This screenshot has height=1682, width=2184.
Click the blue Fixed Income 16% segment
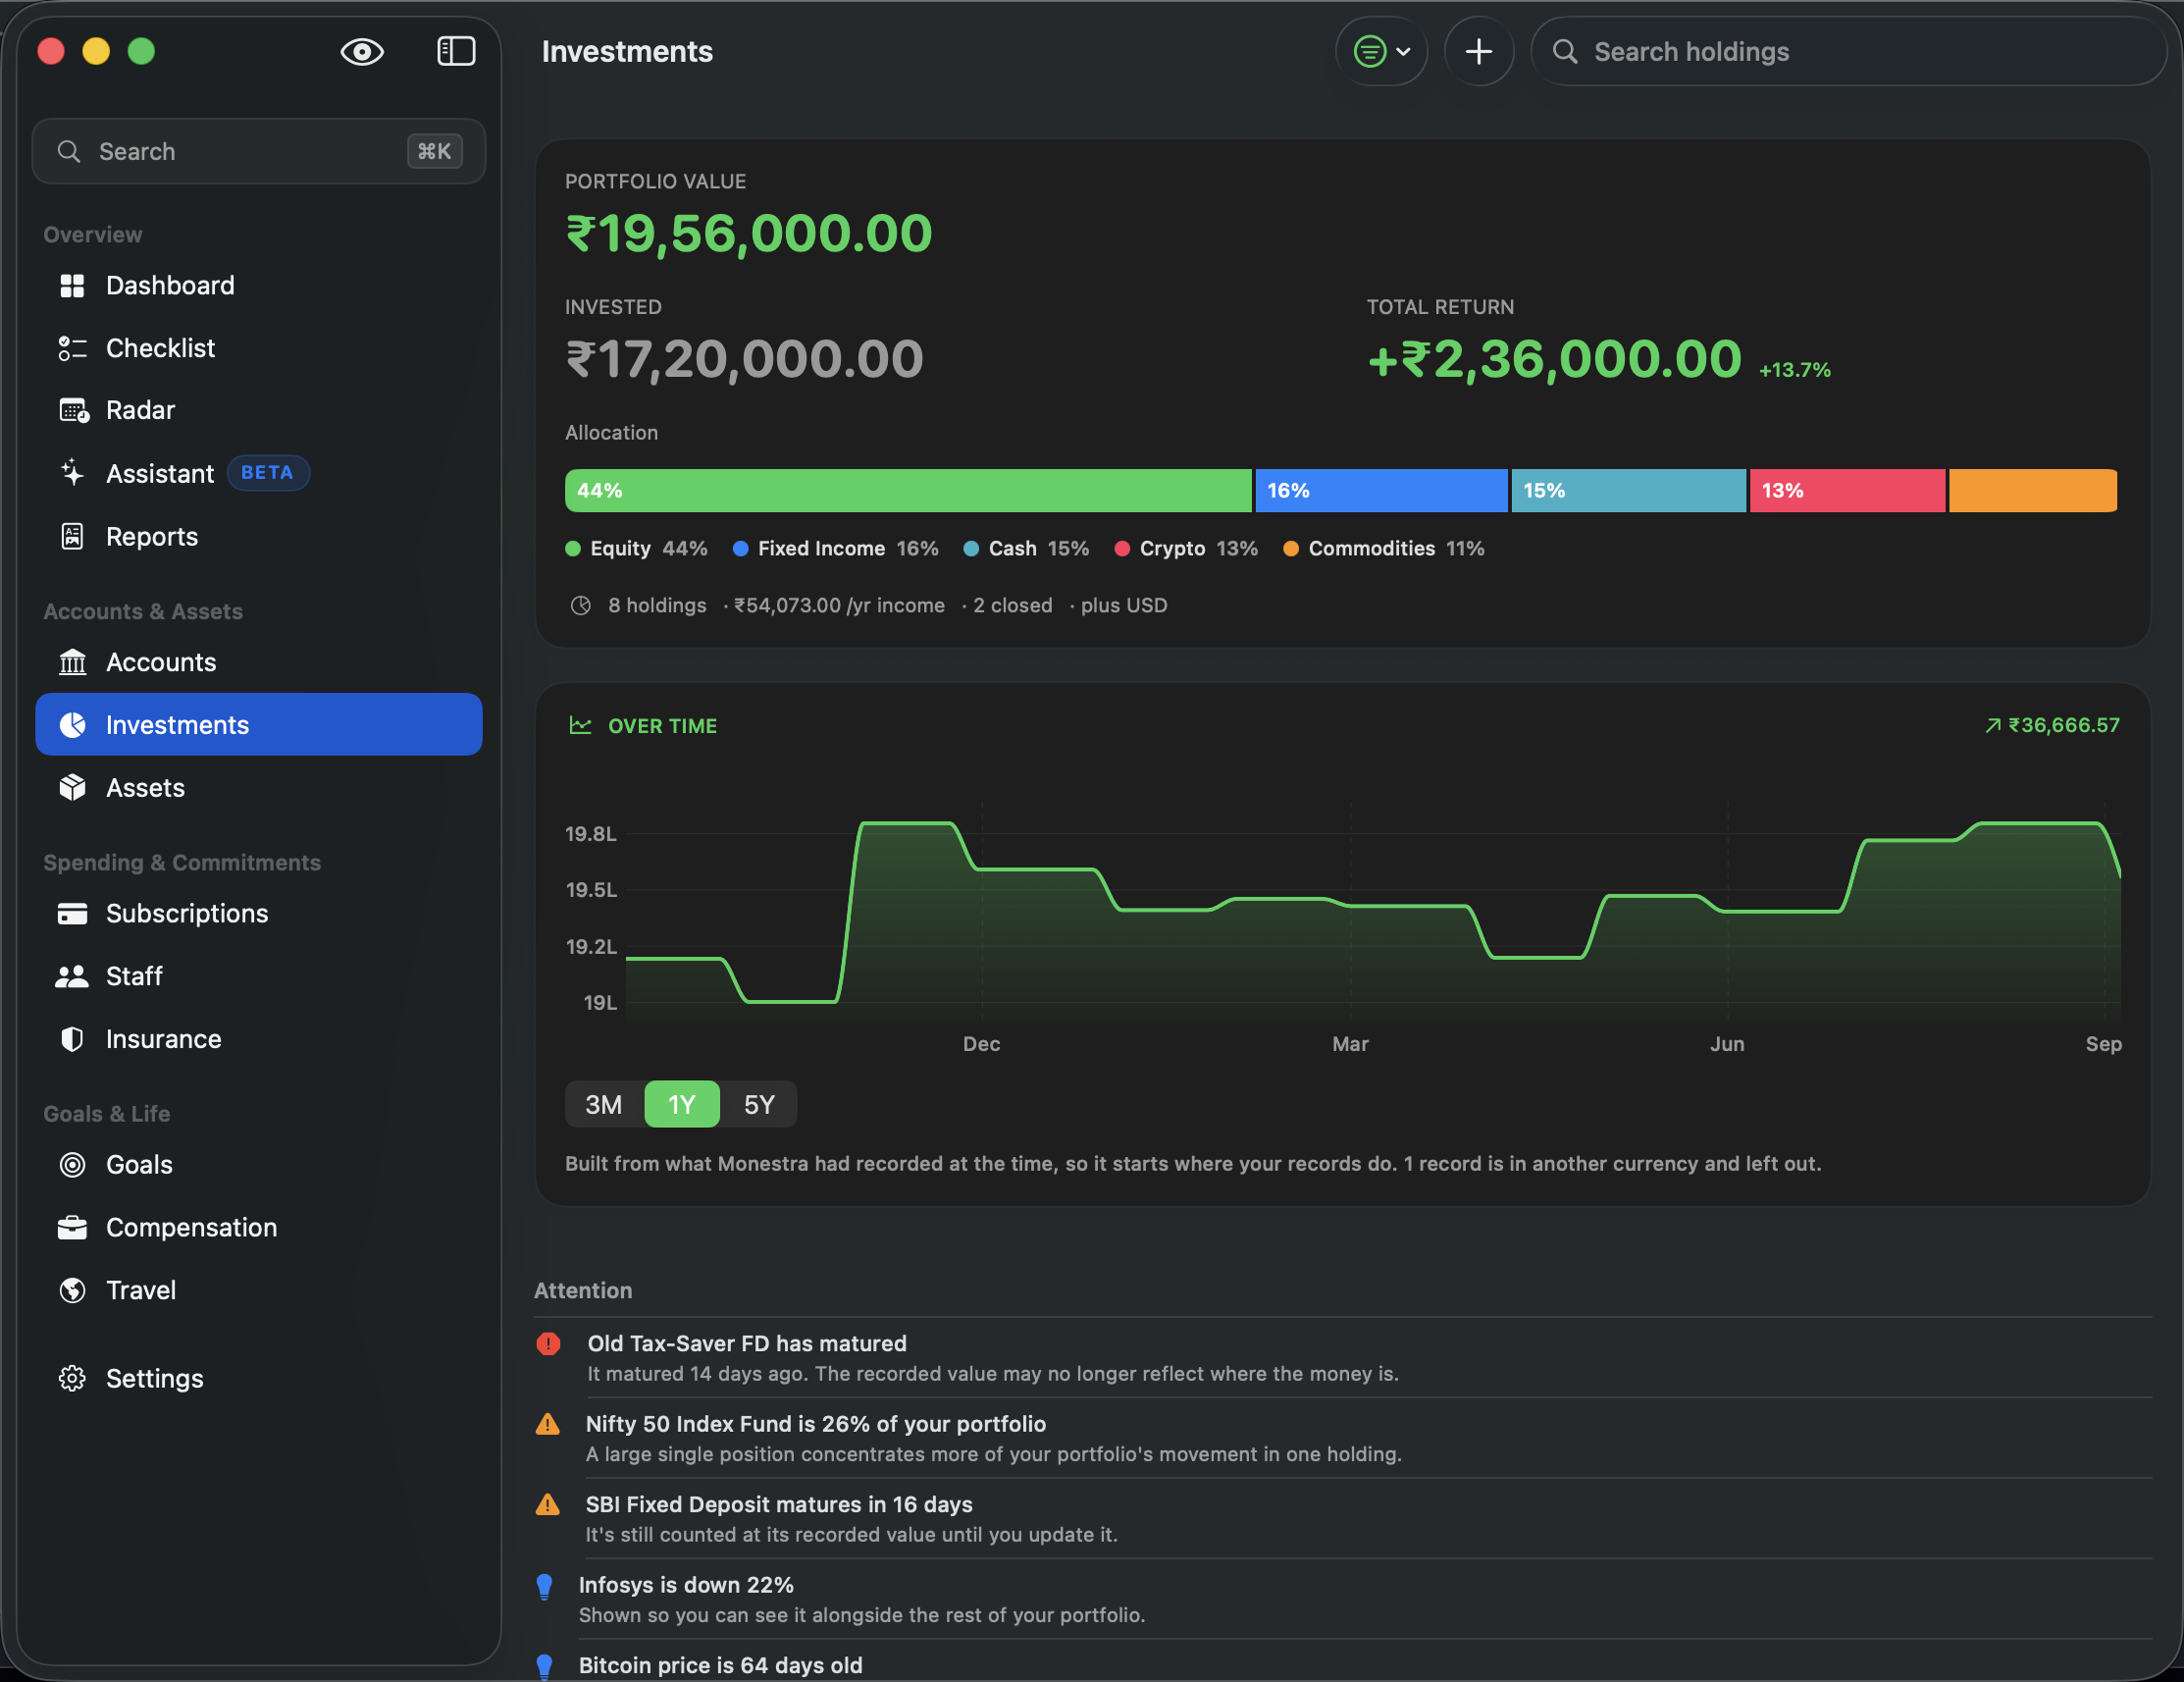point(1381,490)
